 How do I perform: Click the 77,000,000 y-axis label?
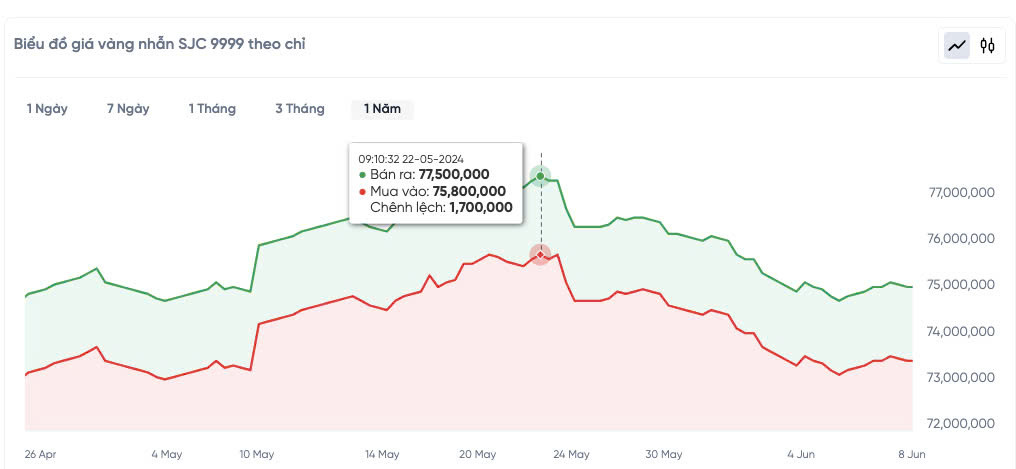[x=961, y=192]
